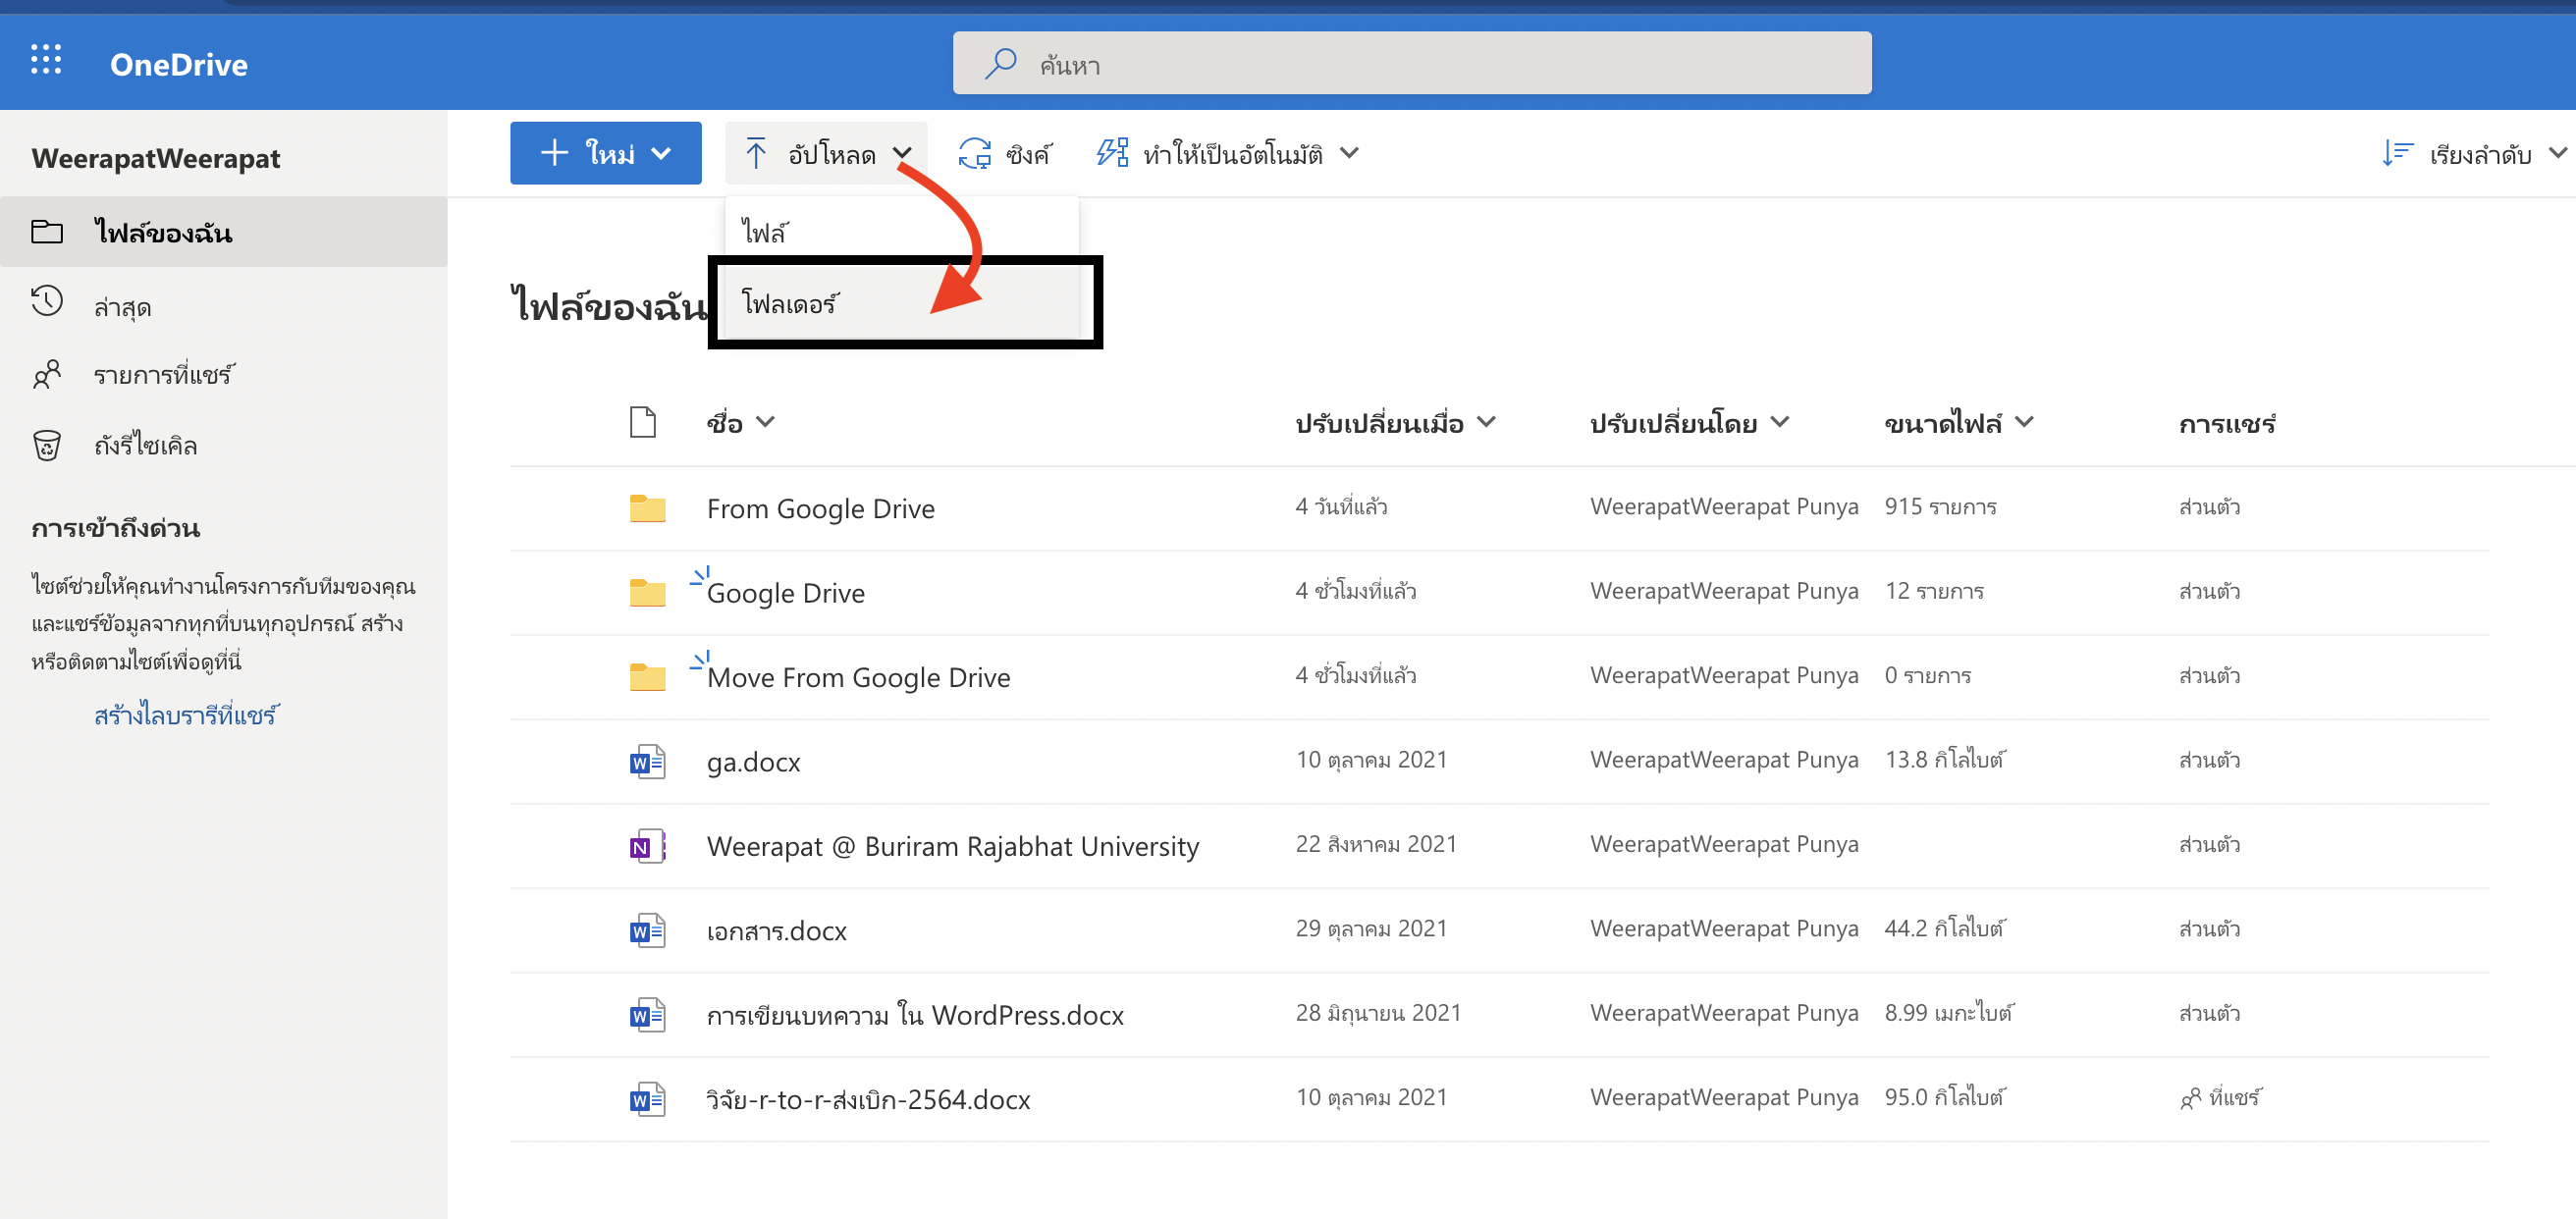Screen dimensions: 2576x1219
Task: Open วิจัย-r-to-r-ส่งเบิก-2564.docx file name
Action: click(868, 1099)
